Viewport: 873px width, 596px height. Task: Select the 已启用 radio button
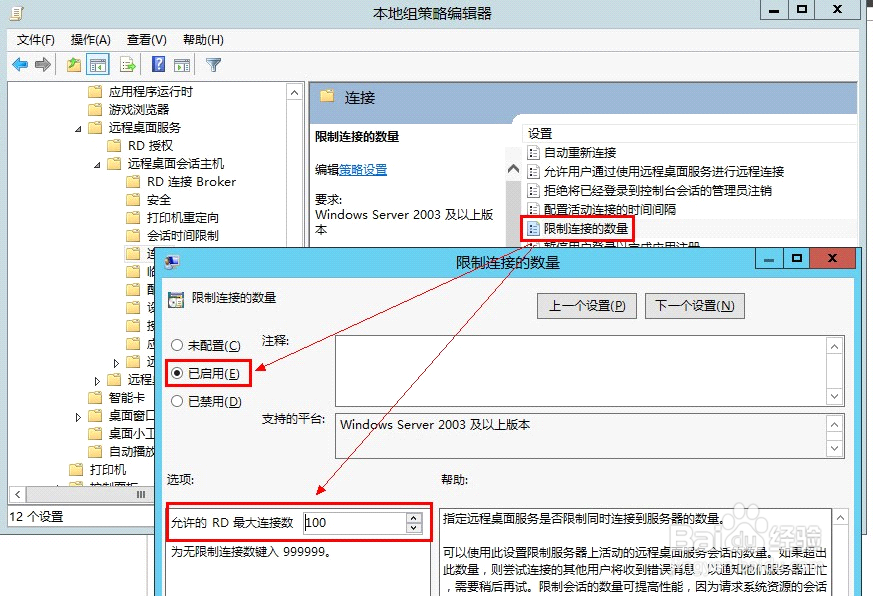177,375
